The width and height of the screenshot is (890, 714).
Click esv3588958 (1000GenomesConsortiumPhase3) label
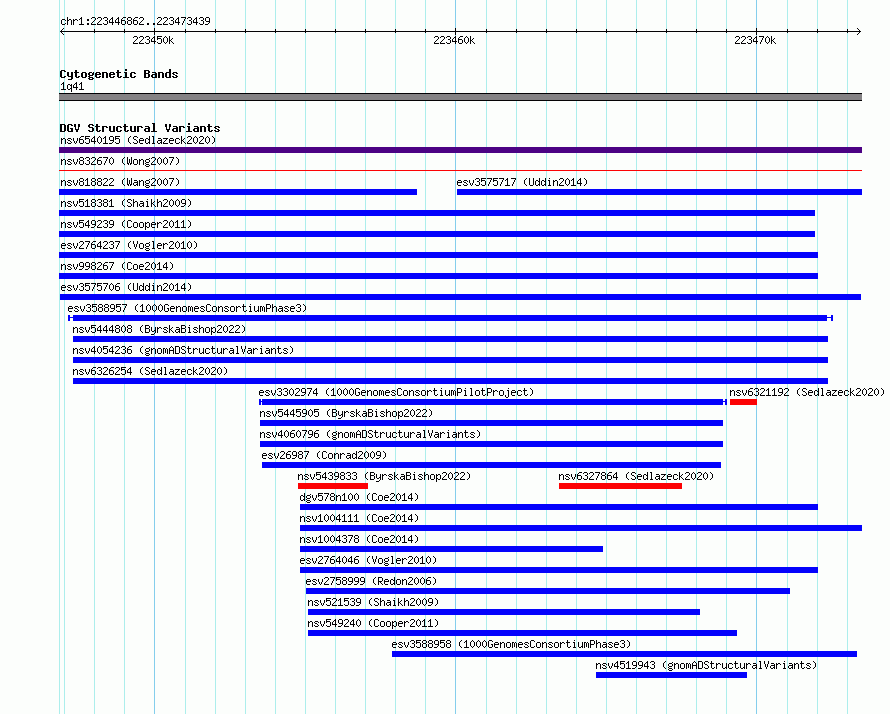(511, 644)
